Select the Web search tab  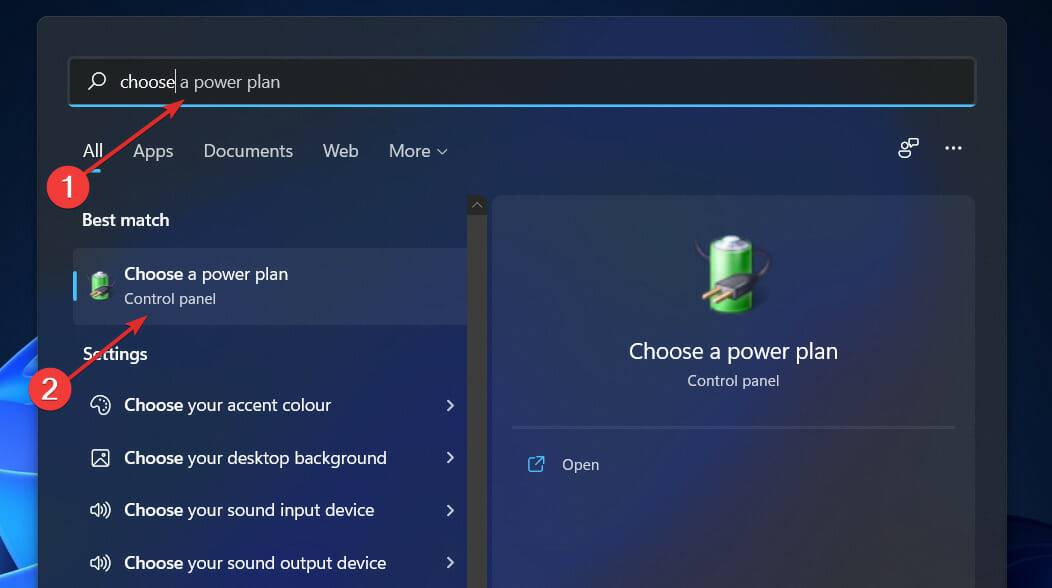tap(340, 150)
